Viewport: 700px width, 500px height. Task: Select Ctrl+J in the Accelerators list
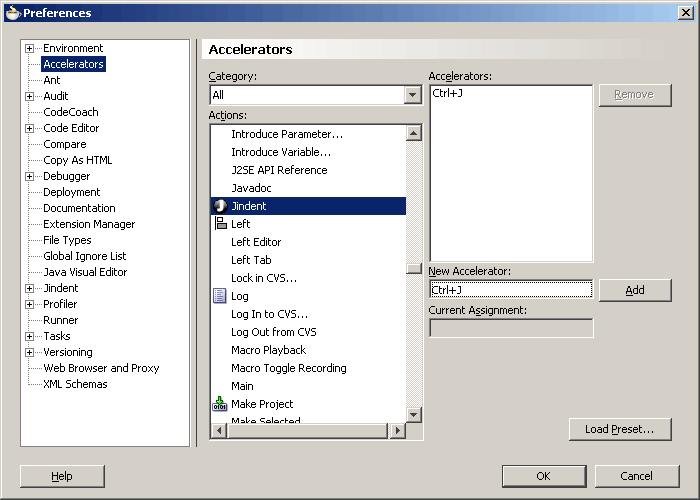pyautogui.click(x=447, y=93)
